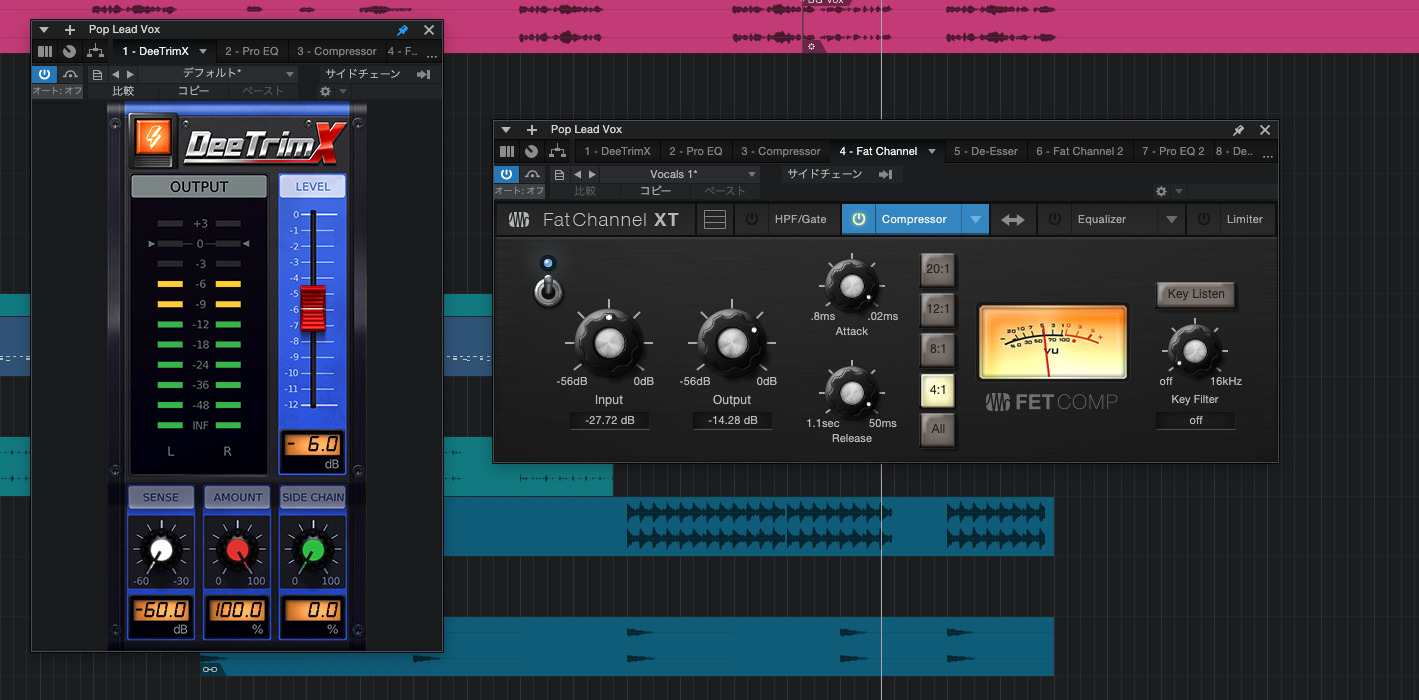Click sidechain input arrow icon in DeeTrimX window

[424, 74]
